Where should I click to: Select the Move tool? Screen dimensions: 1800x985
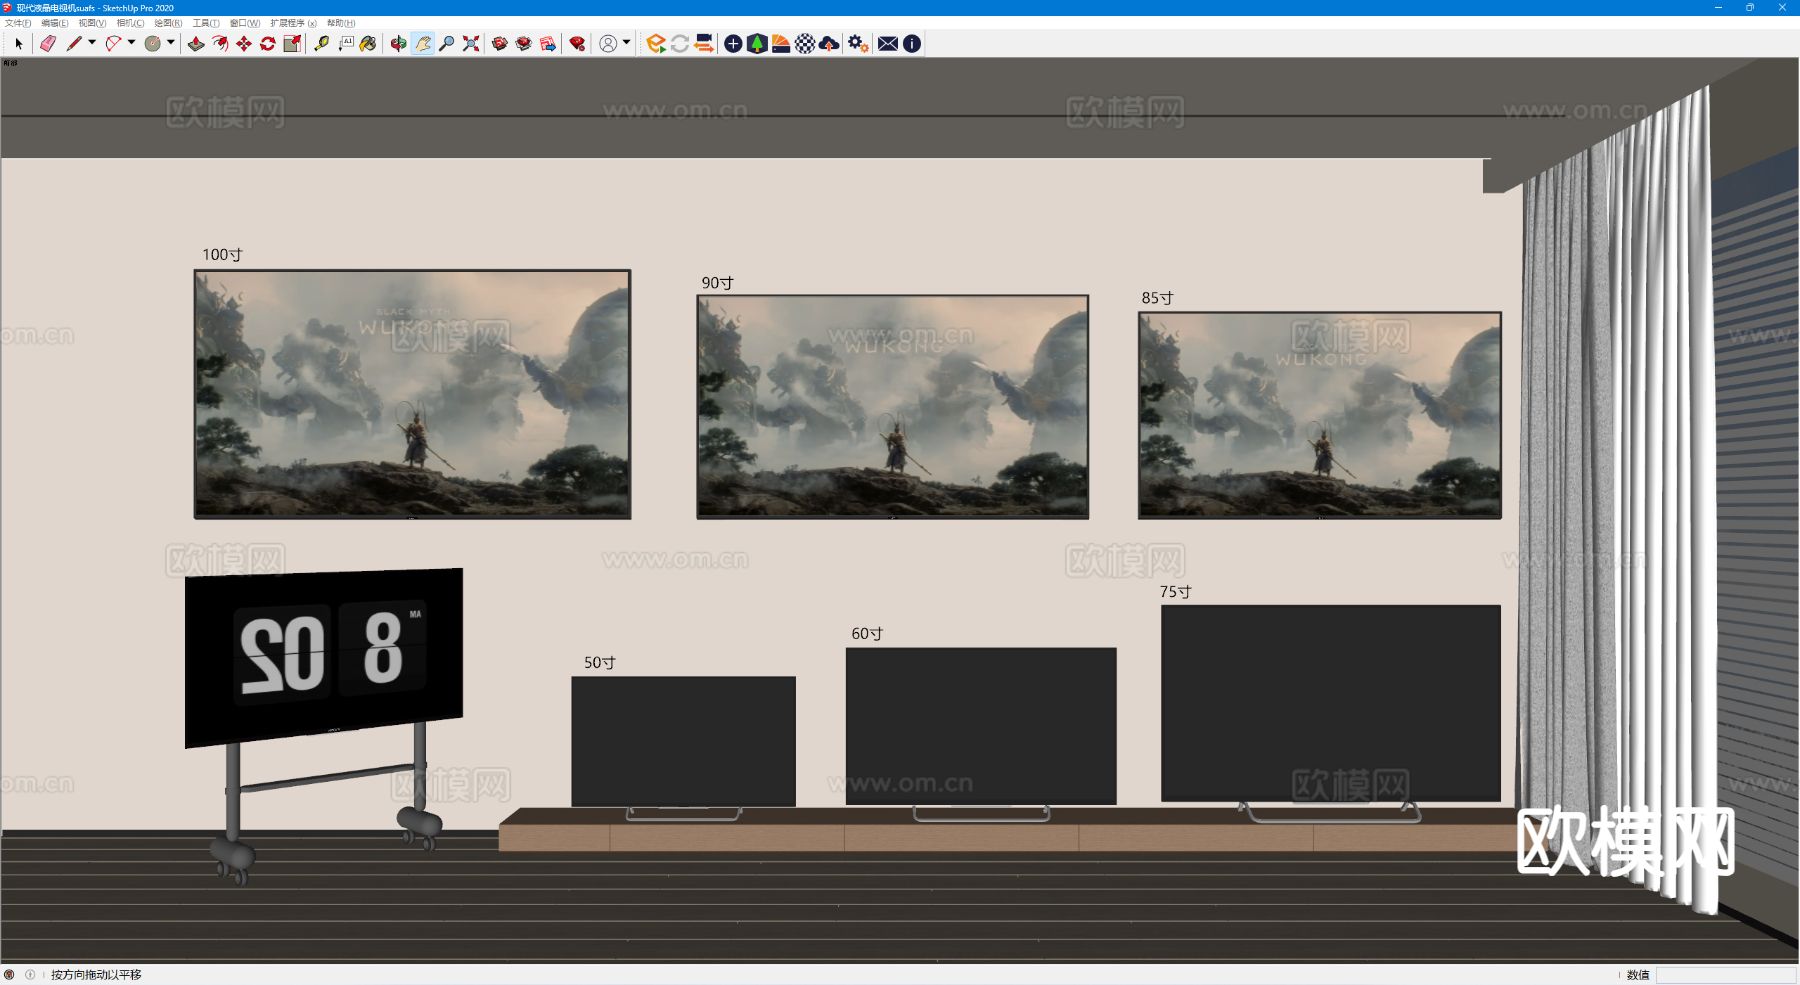pos(244,43)
